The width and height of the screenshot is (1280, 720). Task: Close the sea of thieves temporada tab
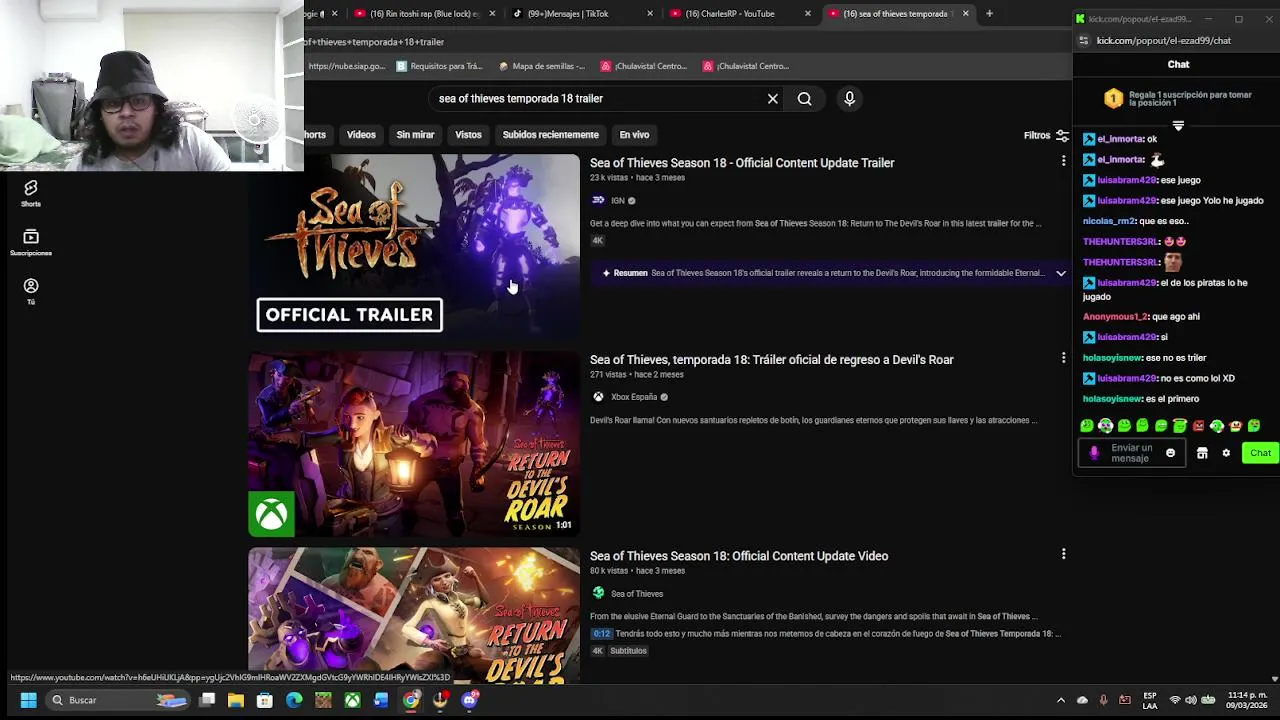point(965,14)
